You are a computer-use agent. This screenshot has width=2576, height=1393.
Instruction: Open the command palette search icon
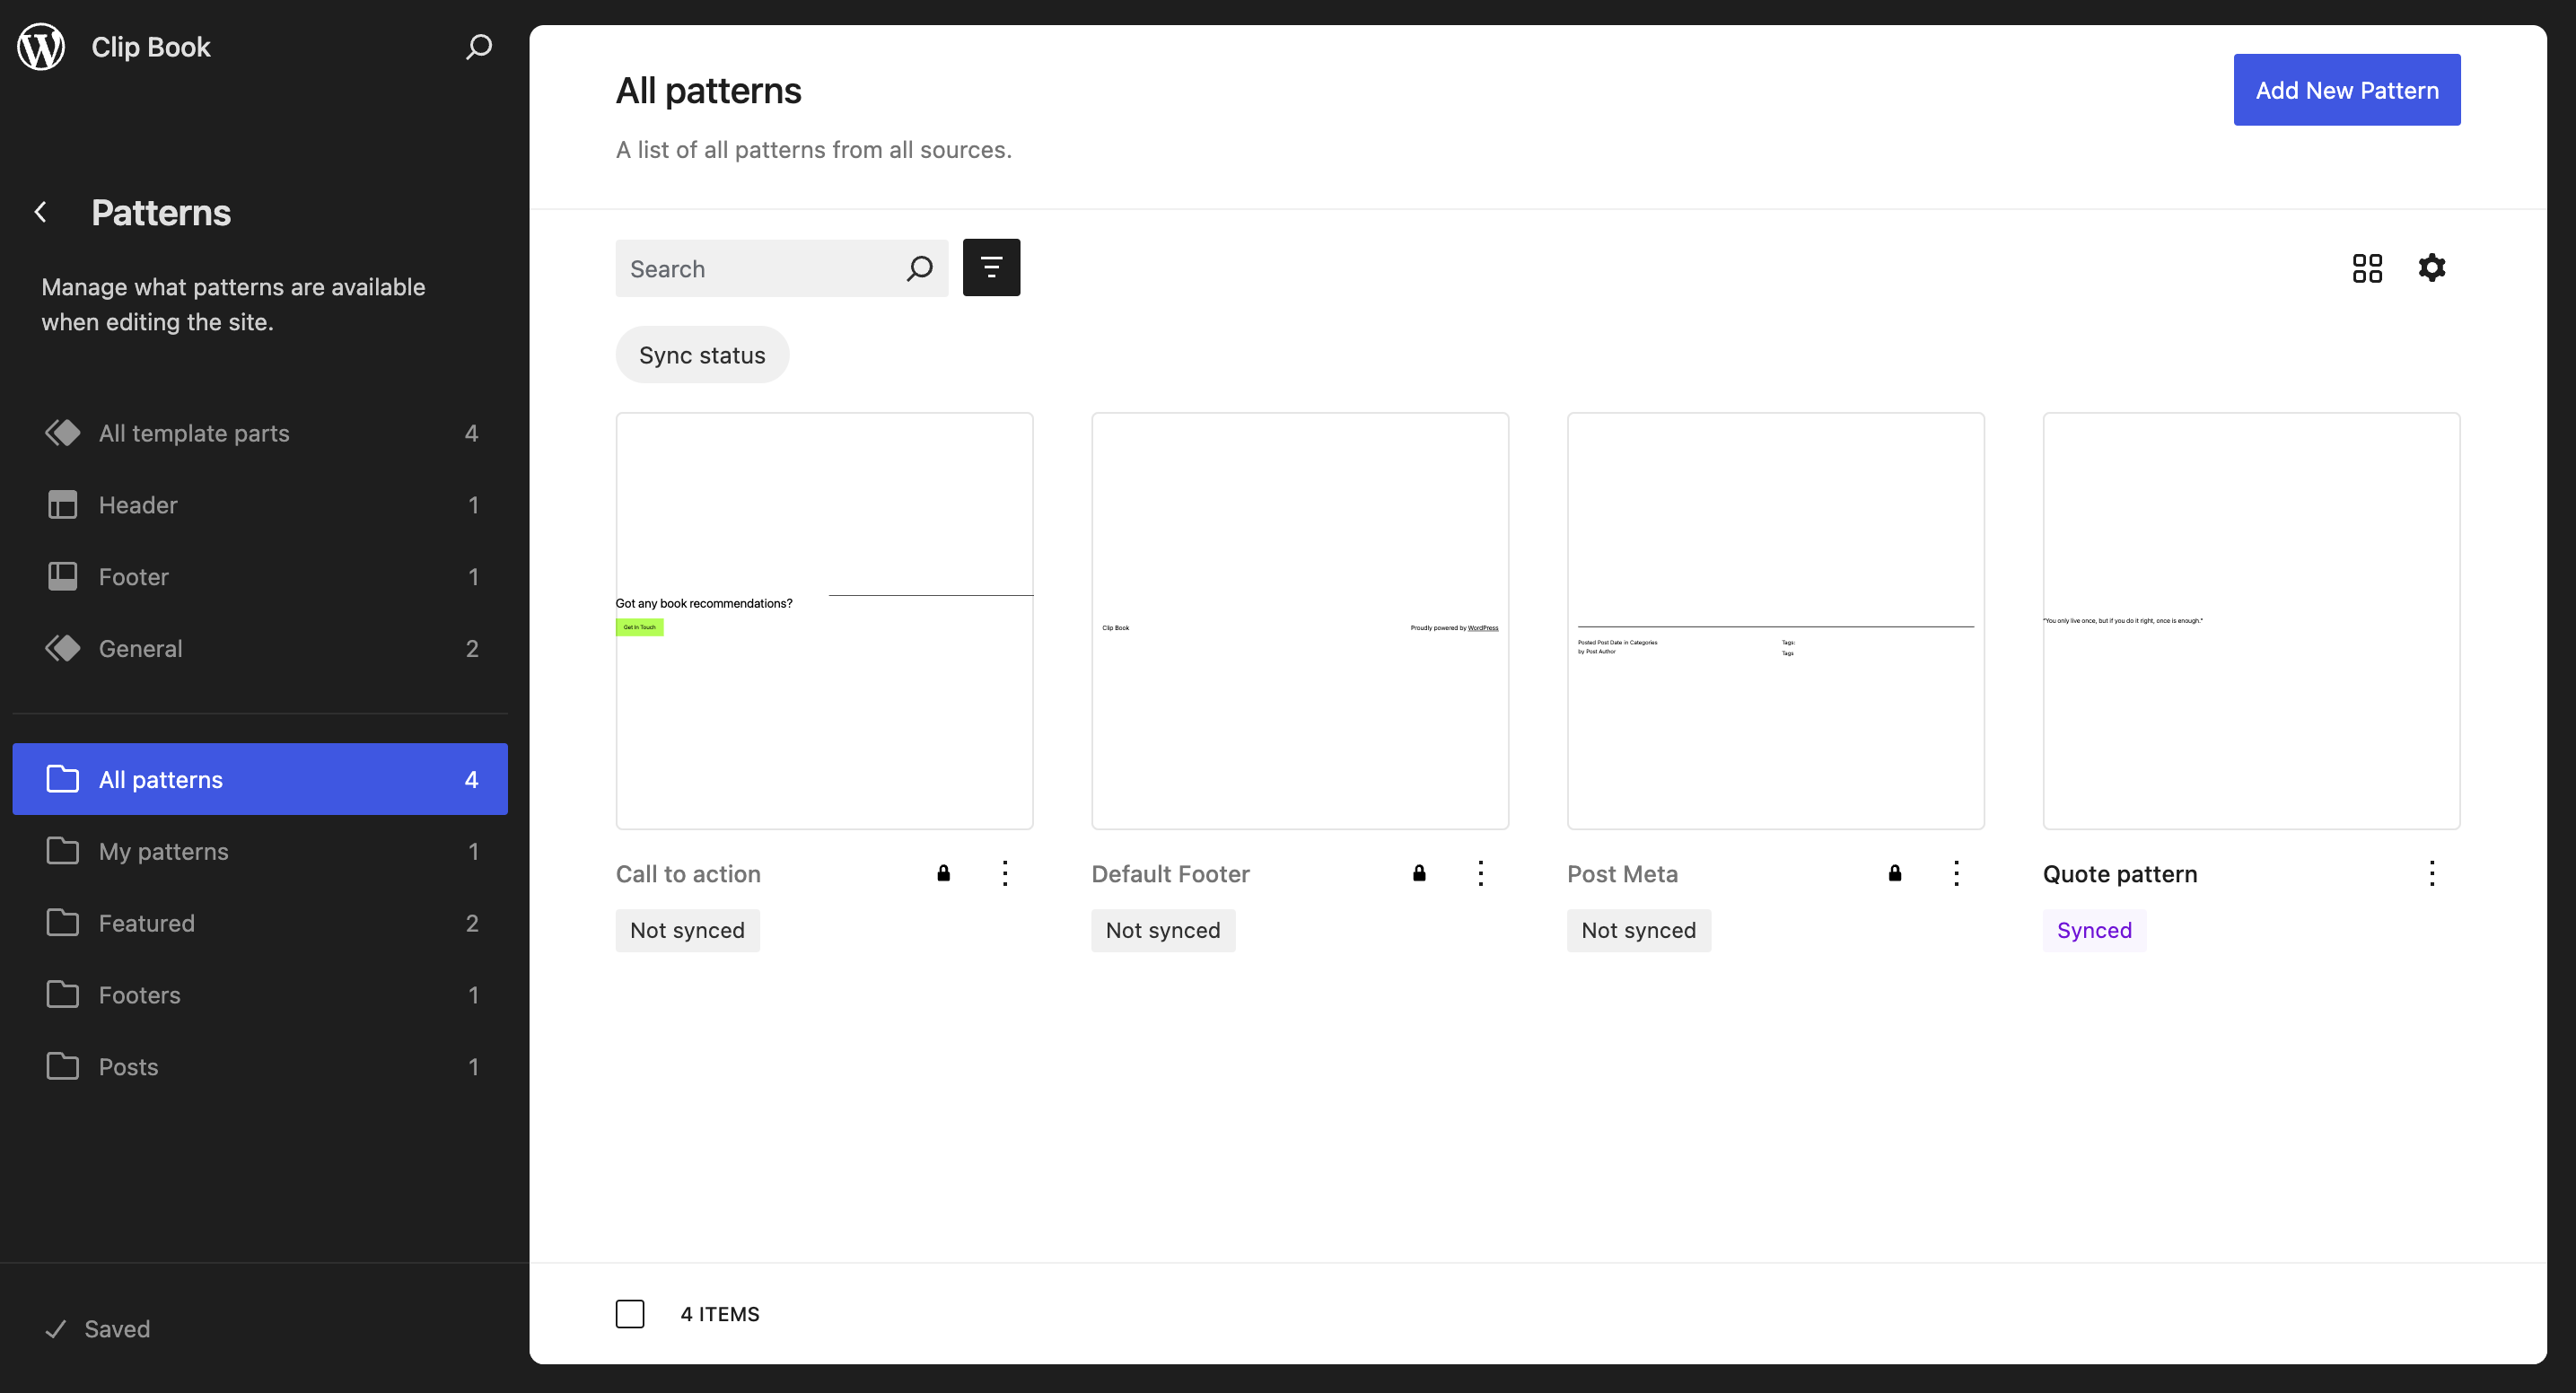point(479,47)
